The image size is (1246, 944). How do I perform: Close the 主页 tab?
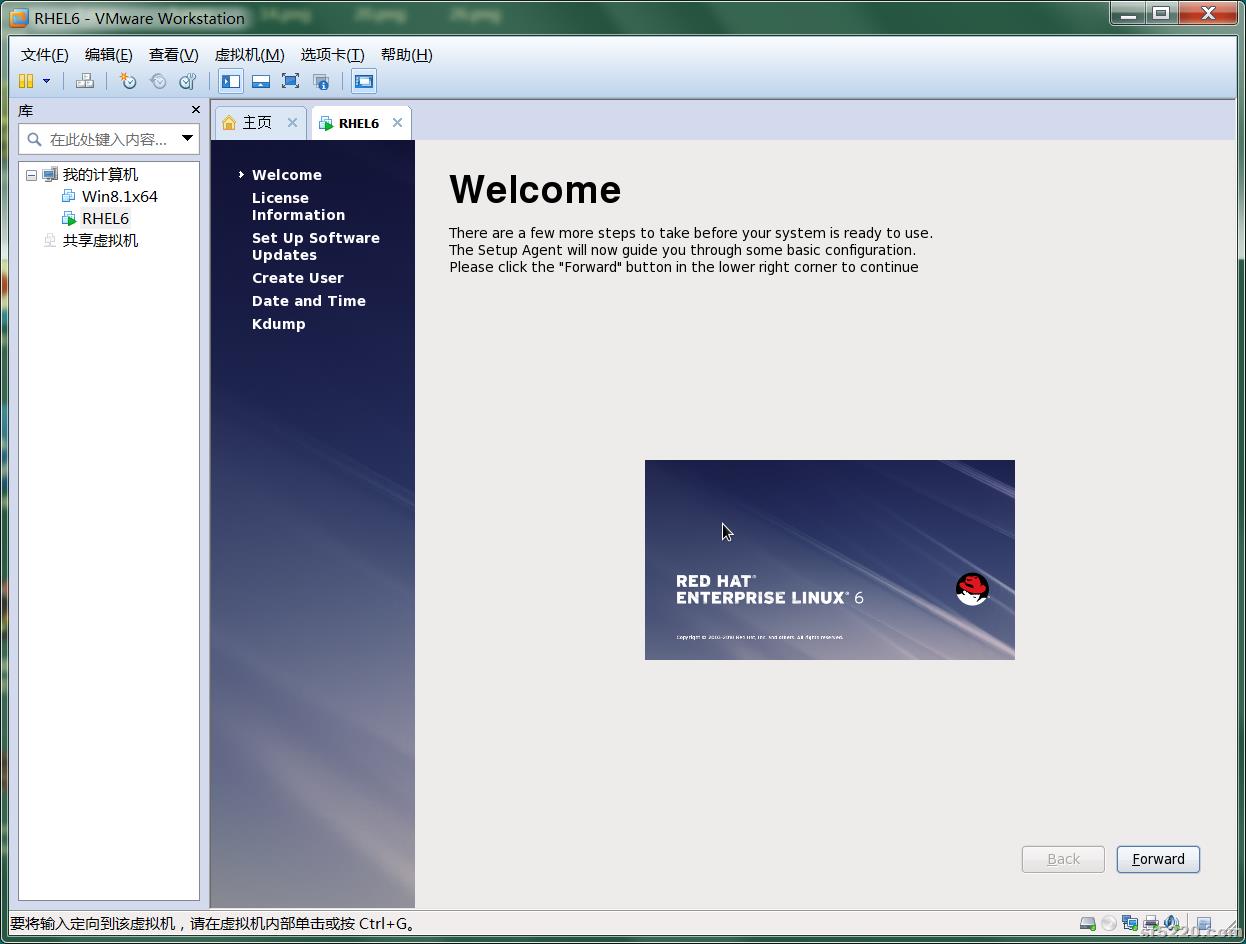coord(292,122)
